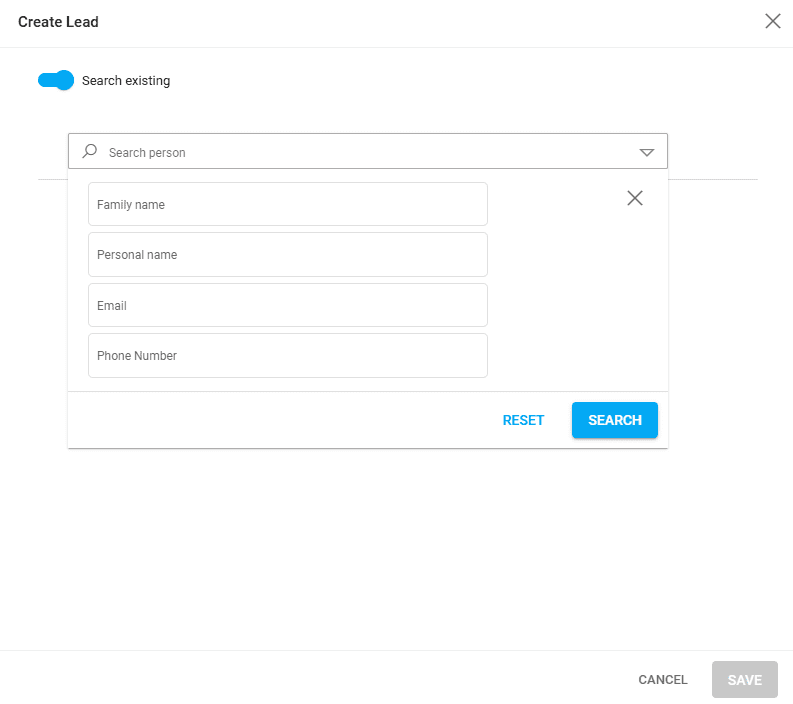The height and width of the screenshot is (704, 793).
Task: Collapse the Search person dropdown arrow
Action: [x=646, y=153]
